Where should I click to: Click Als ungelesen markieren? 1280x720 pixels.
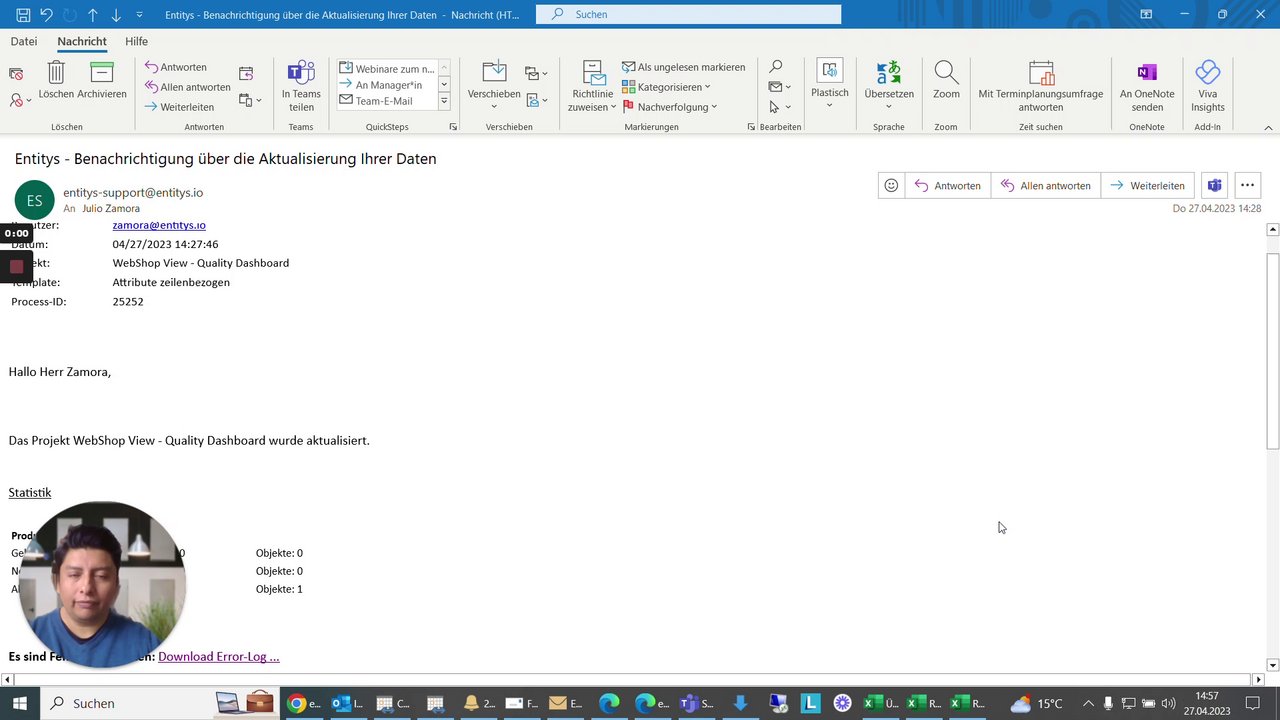point(684,67)
